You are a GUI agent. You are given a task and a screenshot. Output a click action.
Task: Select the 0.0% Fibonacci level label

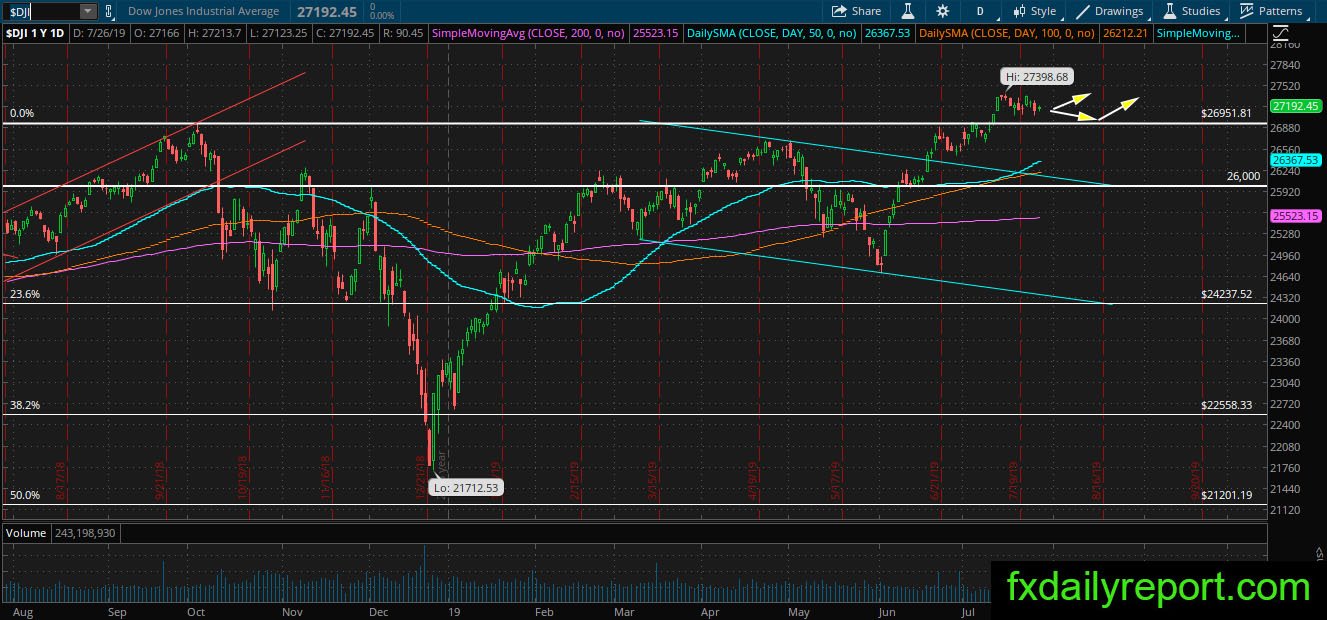(x=22, y=114)
